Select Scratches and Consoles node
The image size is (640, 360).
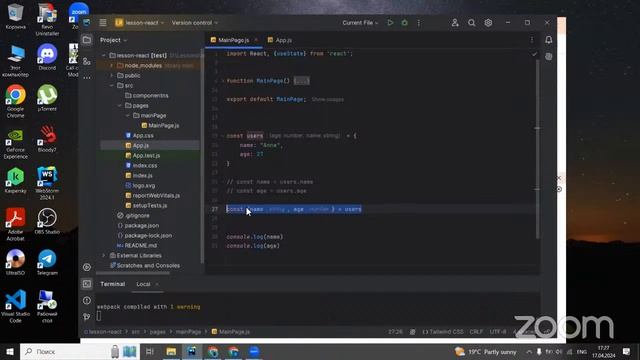[145, 265]
